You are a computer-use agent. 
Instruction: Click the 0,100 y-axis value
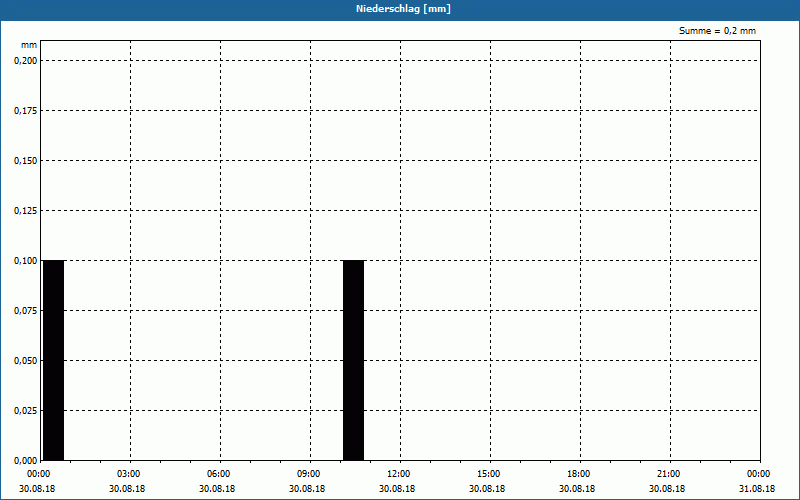(26, 261)
